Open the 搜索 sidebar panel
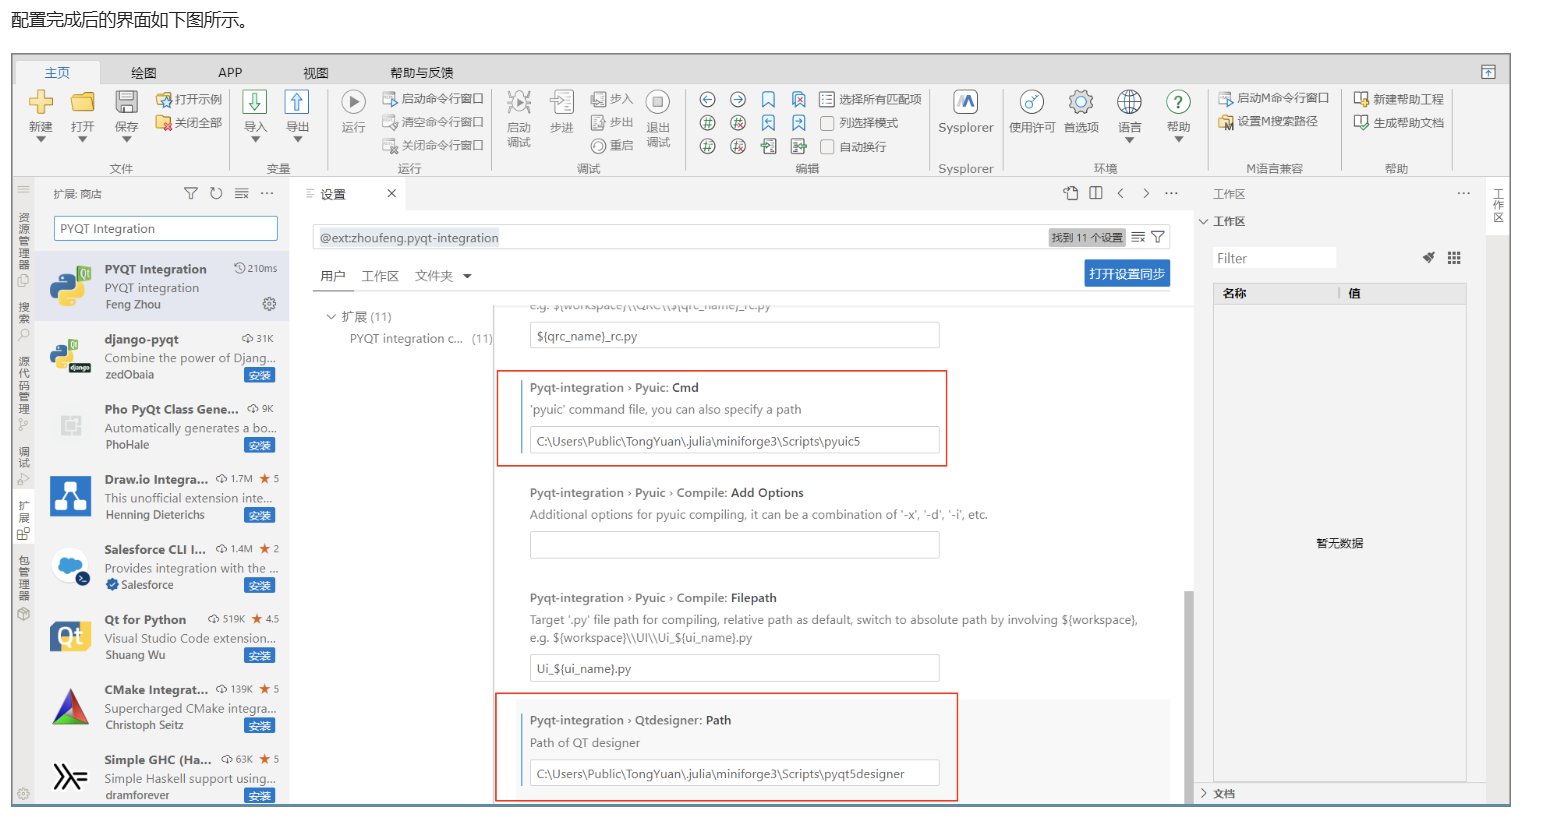 [24, 320]
